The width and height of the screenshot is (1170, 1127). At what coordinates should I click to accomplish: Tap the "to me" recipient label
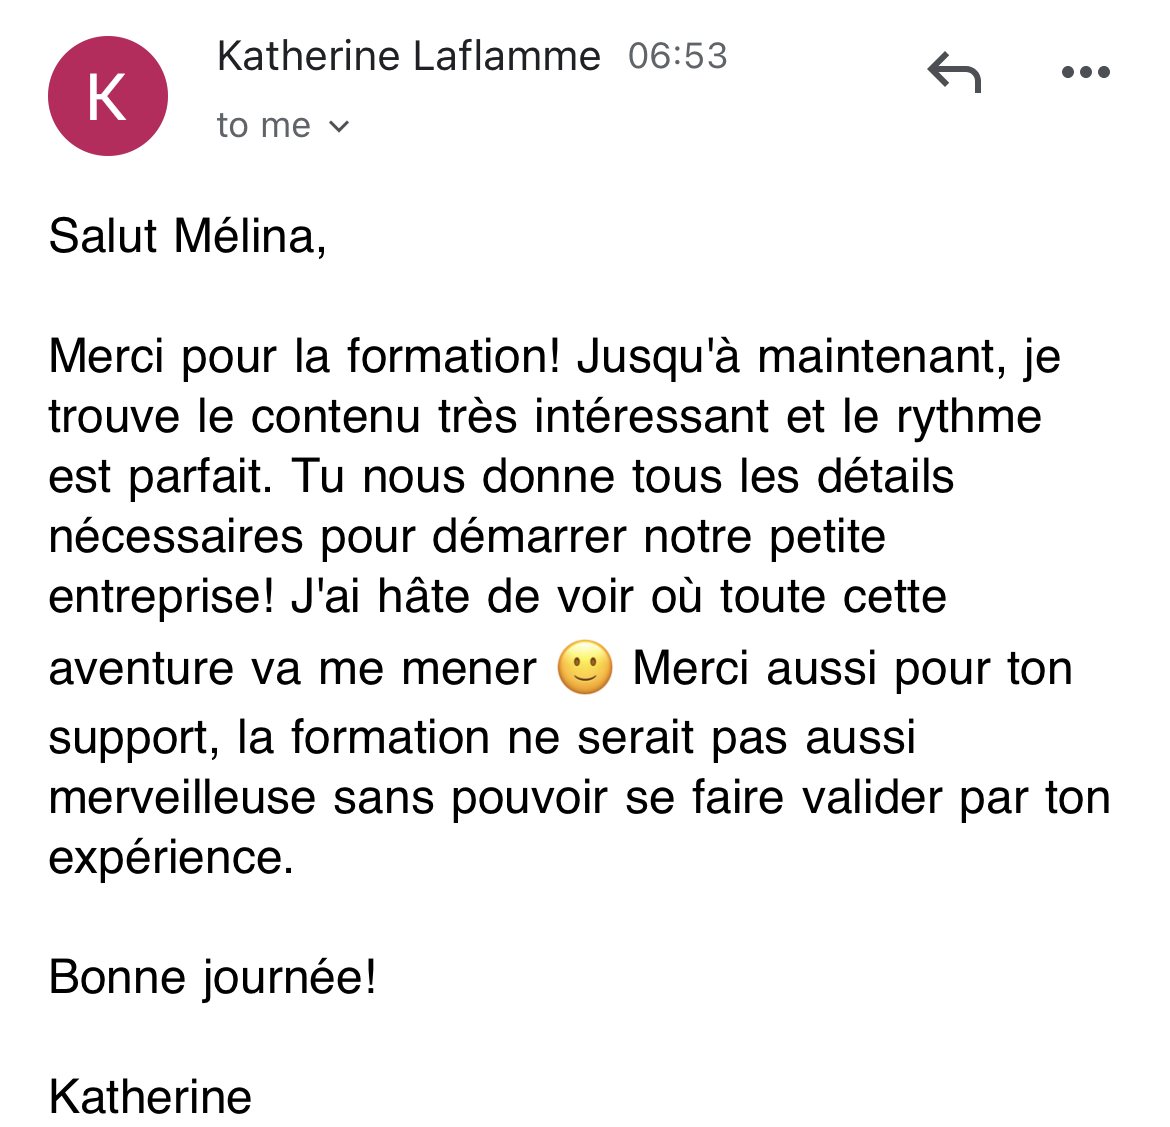[264, 126]
